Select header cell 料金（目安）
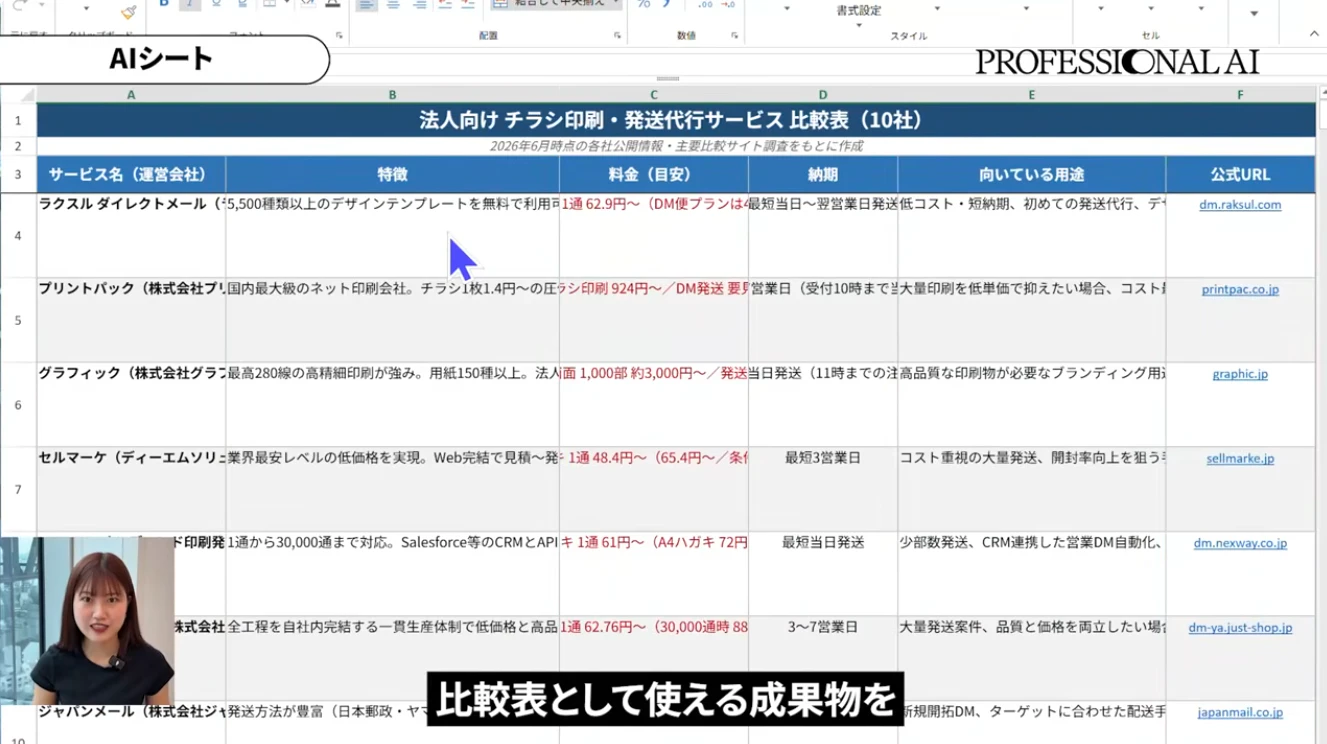 (x=654, y=174)
